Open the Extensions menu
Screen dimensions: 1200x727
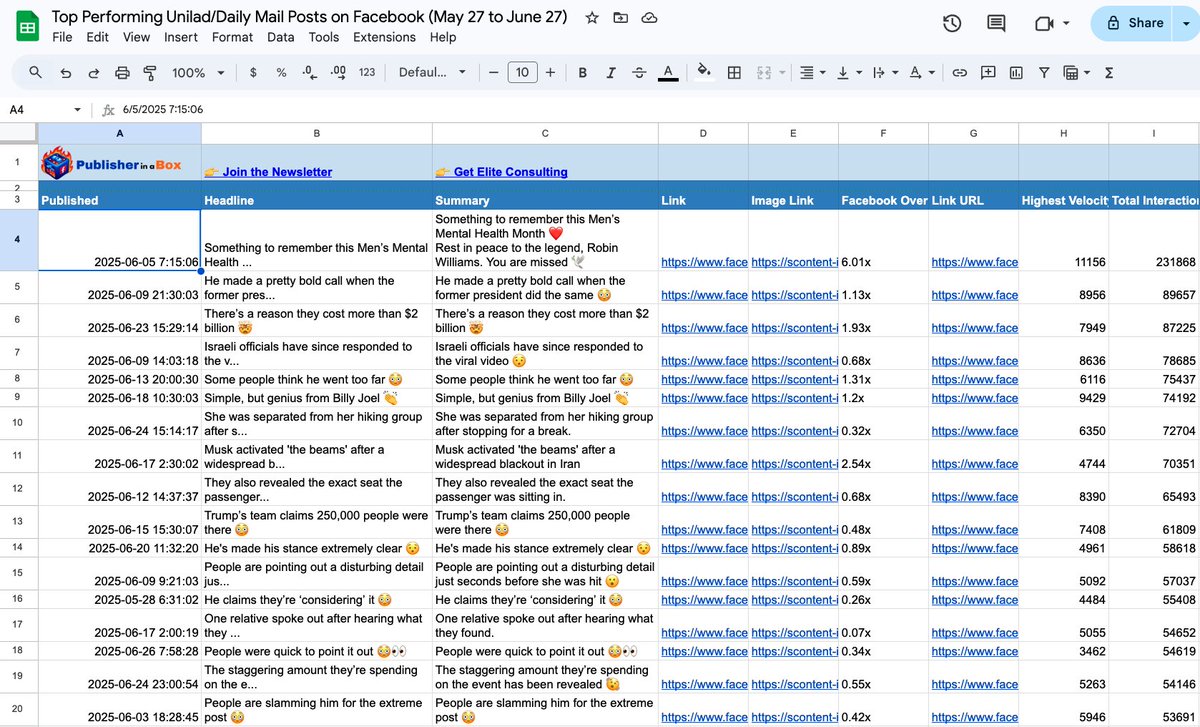tap(384, 37)
